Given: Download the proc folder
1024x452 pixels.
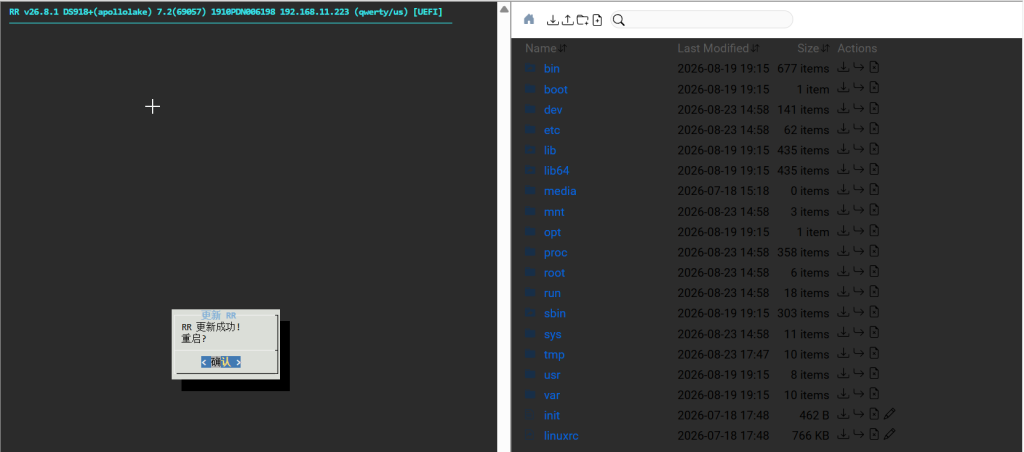Looking at the screenshot, I should (844, 251).
